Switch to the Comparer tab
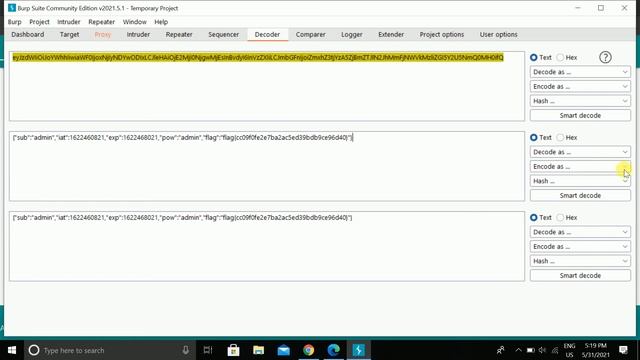Image resolution: width=640 pixels, height=360 pixels. click(x=311, y=35)
